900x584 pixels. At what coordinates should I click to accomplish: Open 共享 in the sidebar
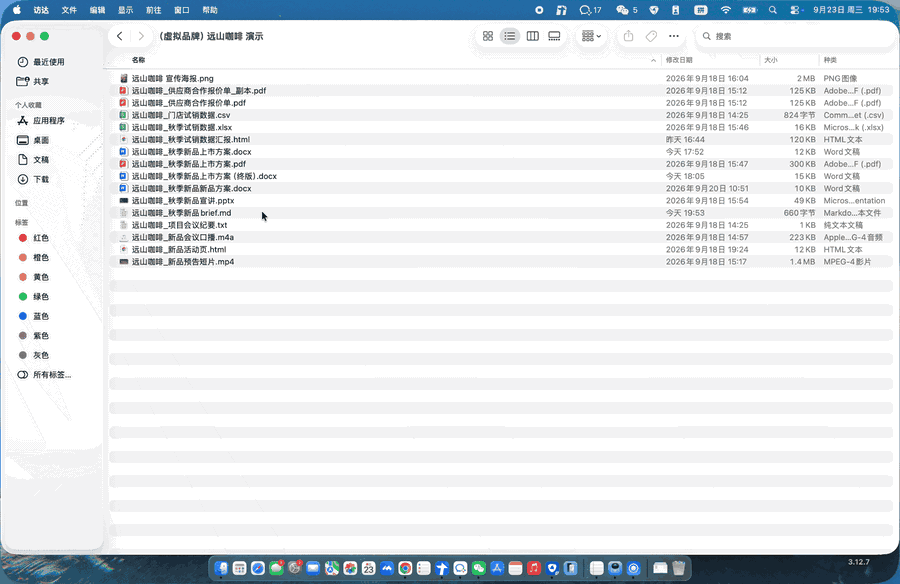click(33, 82)
